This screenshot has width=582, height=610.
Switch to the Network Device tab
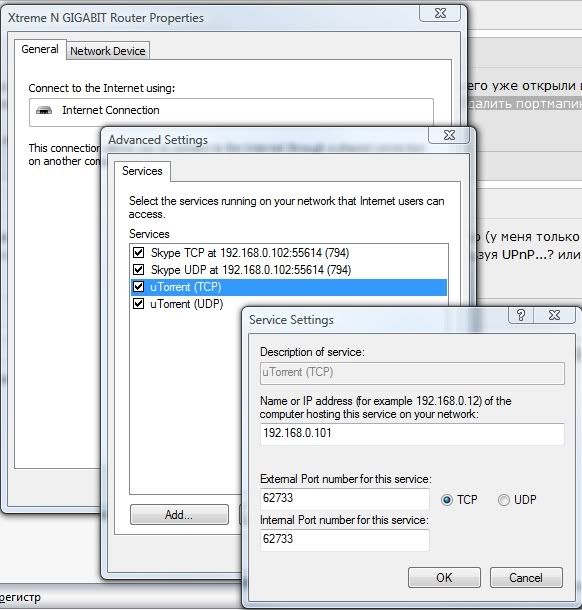click(x=108, y=51)
